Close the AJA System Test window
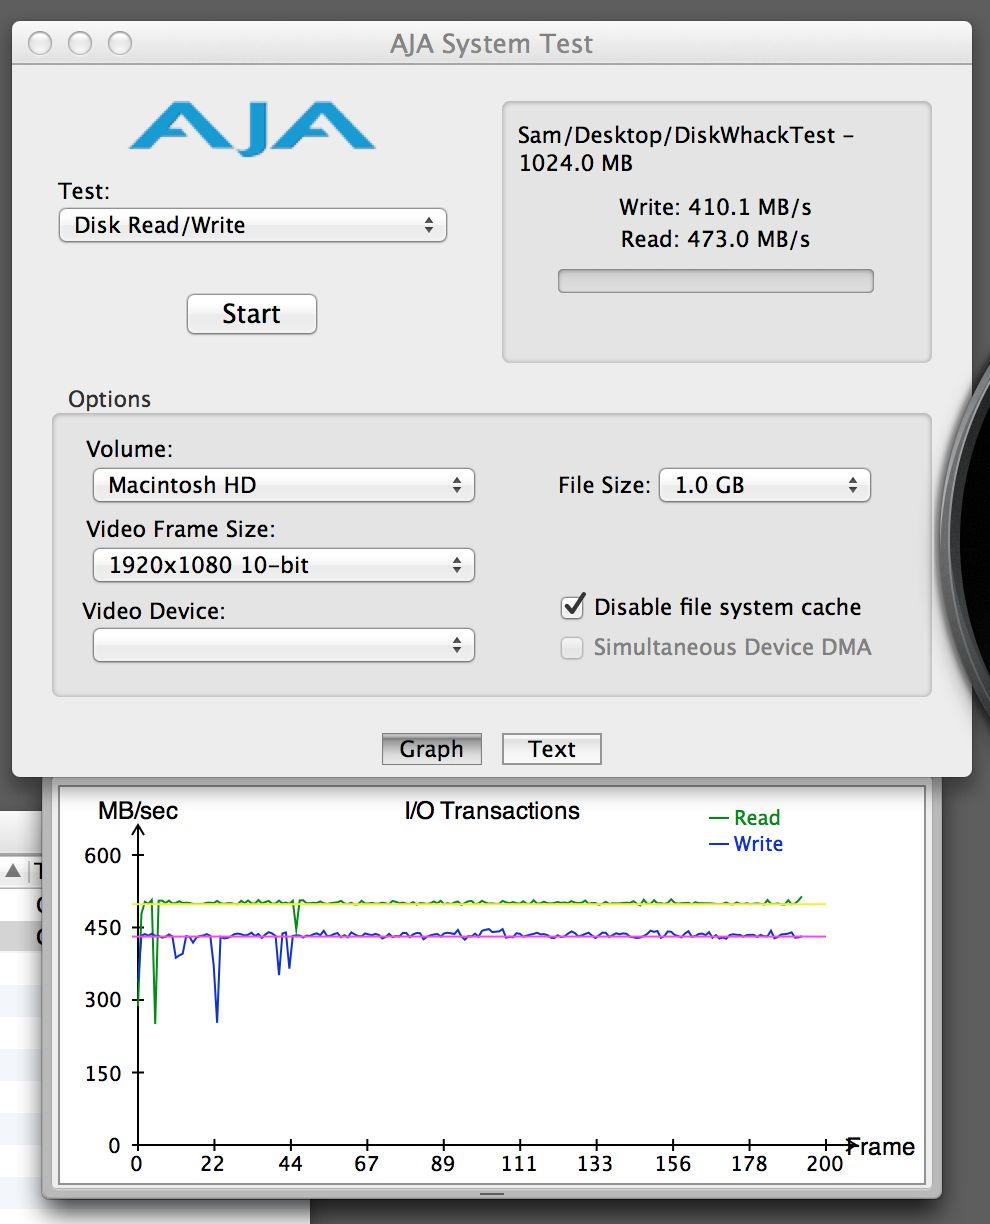 coord(40,44)
